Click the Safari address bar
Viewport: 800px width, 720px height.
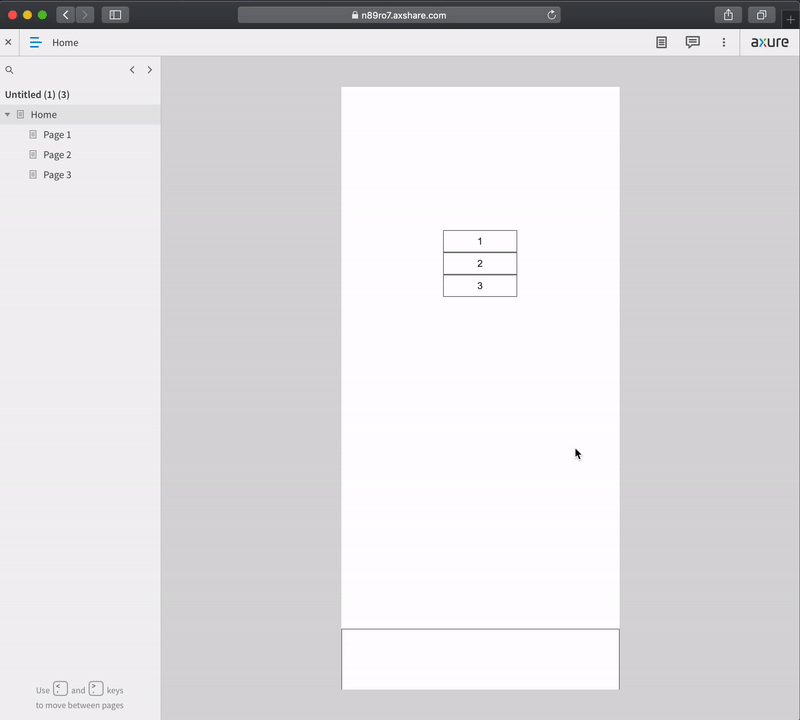[x=398, y=15]
